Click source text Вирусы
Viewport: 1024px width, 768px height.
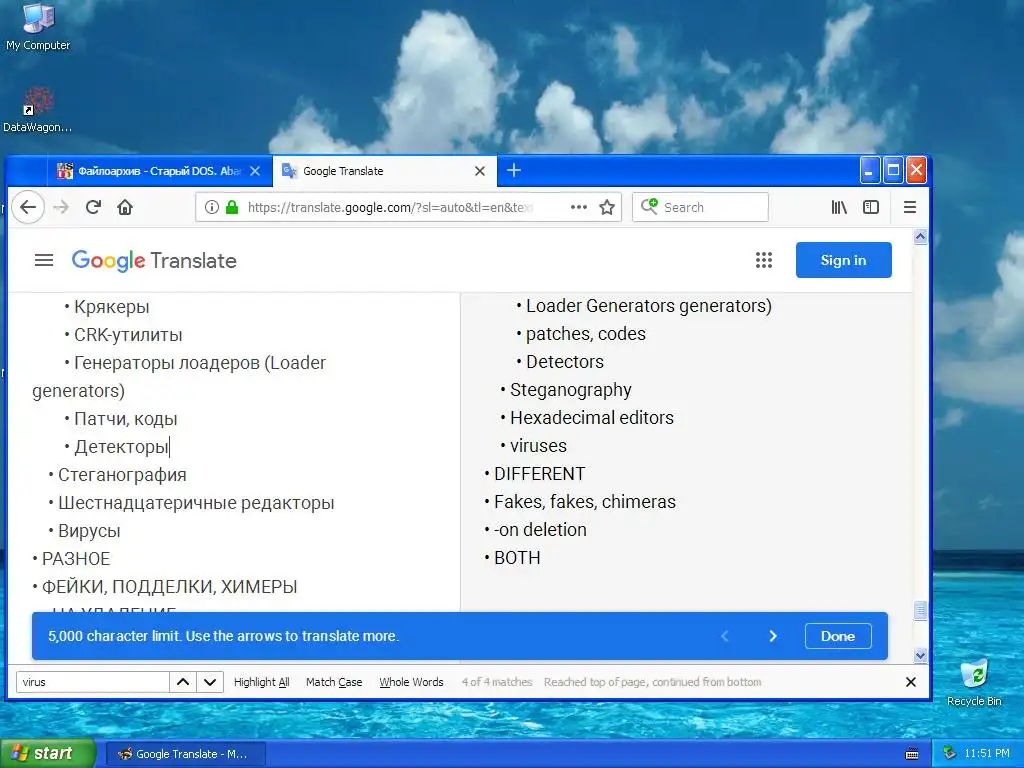[89, 531]
